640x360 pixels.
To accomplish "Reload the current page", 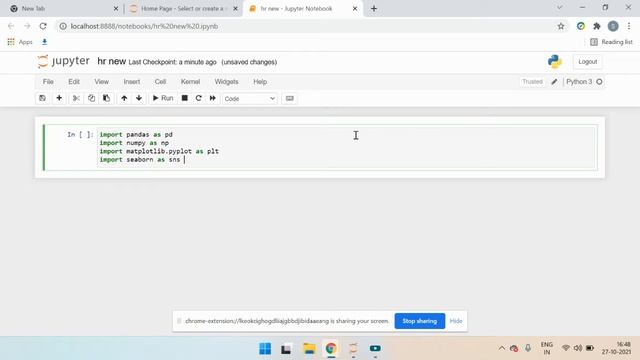I will (x=43, y=26).
